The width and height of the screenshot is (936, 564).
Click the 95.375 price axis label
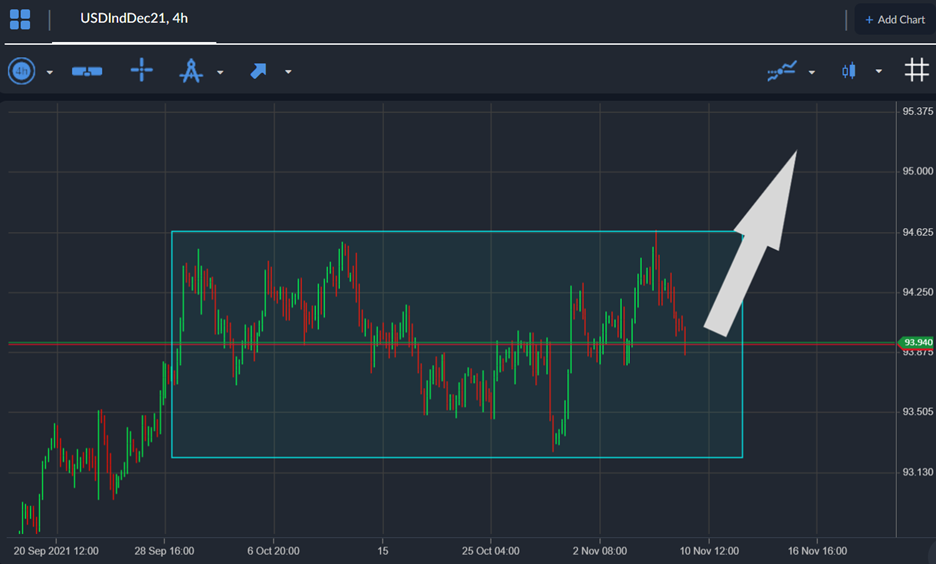(917, 111)
